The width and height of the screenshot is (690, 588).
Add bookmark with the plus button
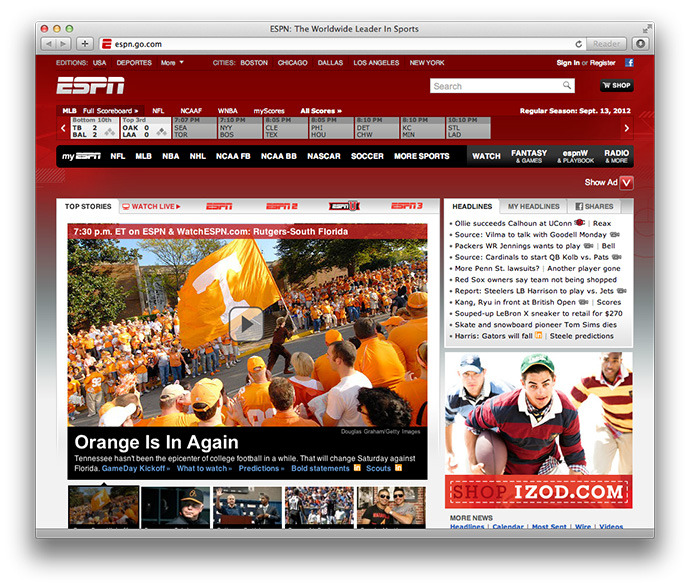coord(85,44)
